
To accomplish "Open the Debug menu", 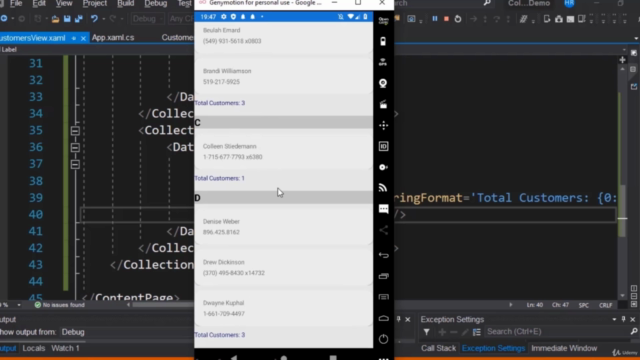I will point(156,3).
